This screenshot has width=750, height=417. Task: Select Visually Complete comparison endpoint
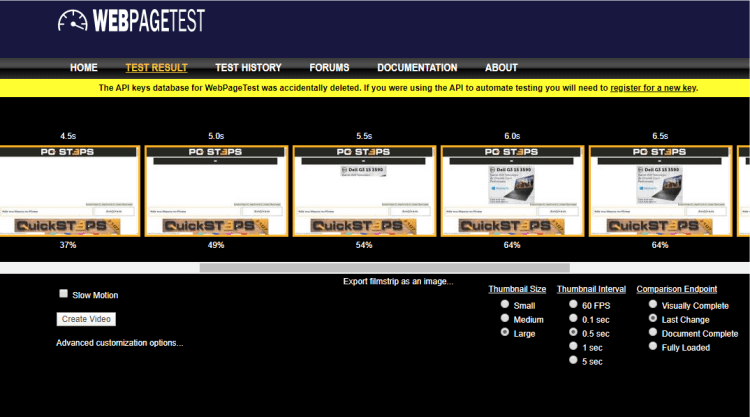pos(653,304)
